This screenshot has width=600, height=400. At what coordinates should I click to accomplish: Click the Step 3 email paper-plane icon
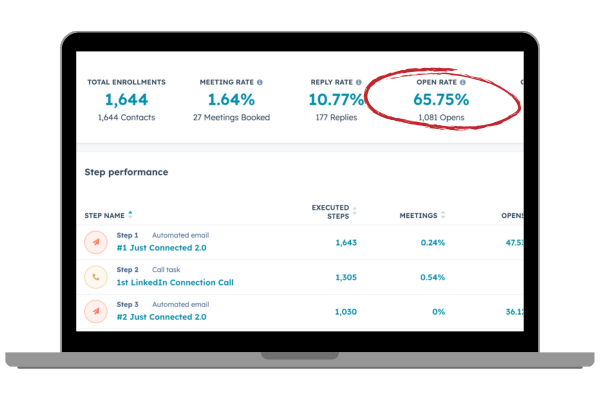[96, 311]
